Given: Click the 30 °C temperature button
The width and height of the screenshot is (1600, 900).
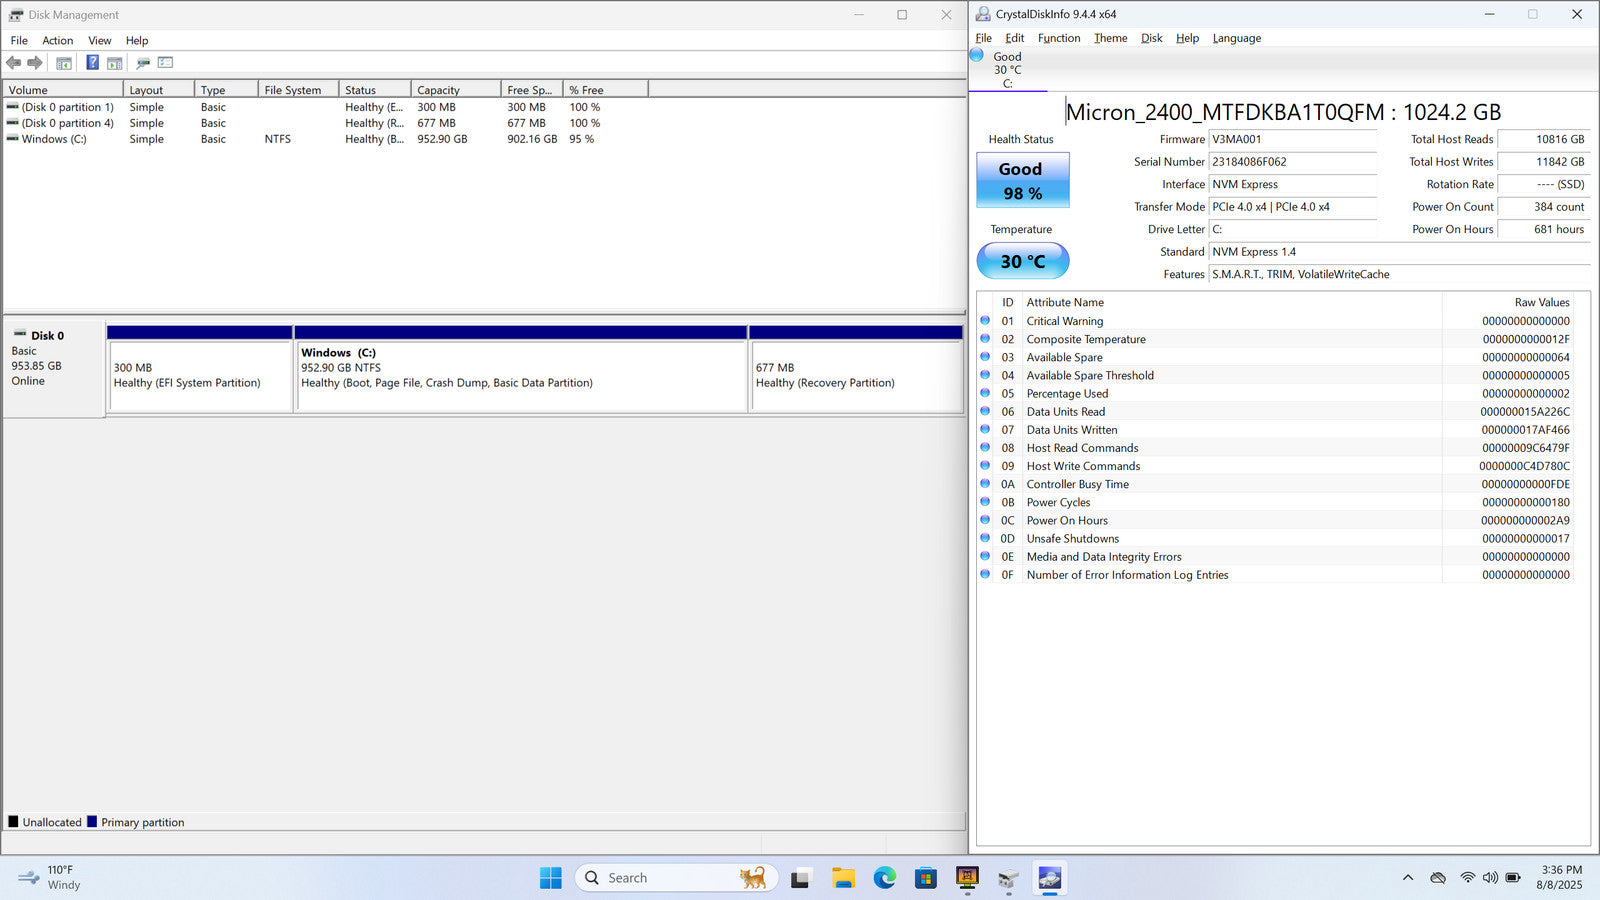Looking at the screenshot, I should (x=1022, y=261).
